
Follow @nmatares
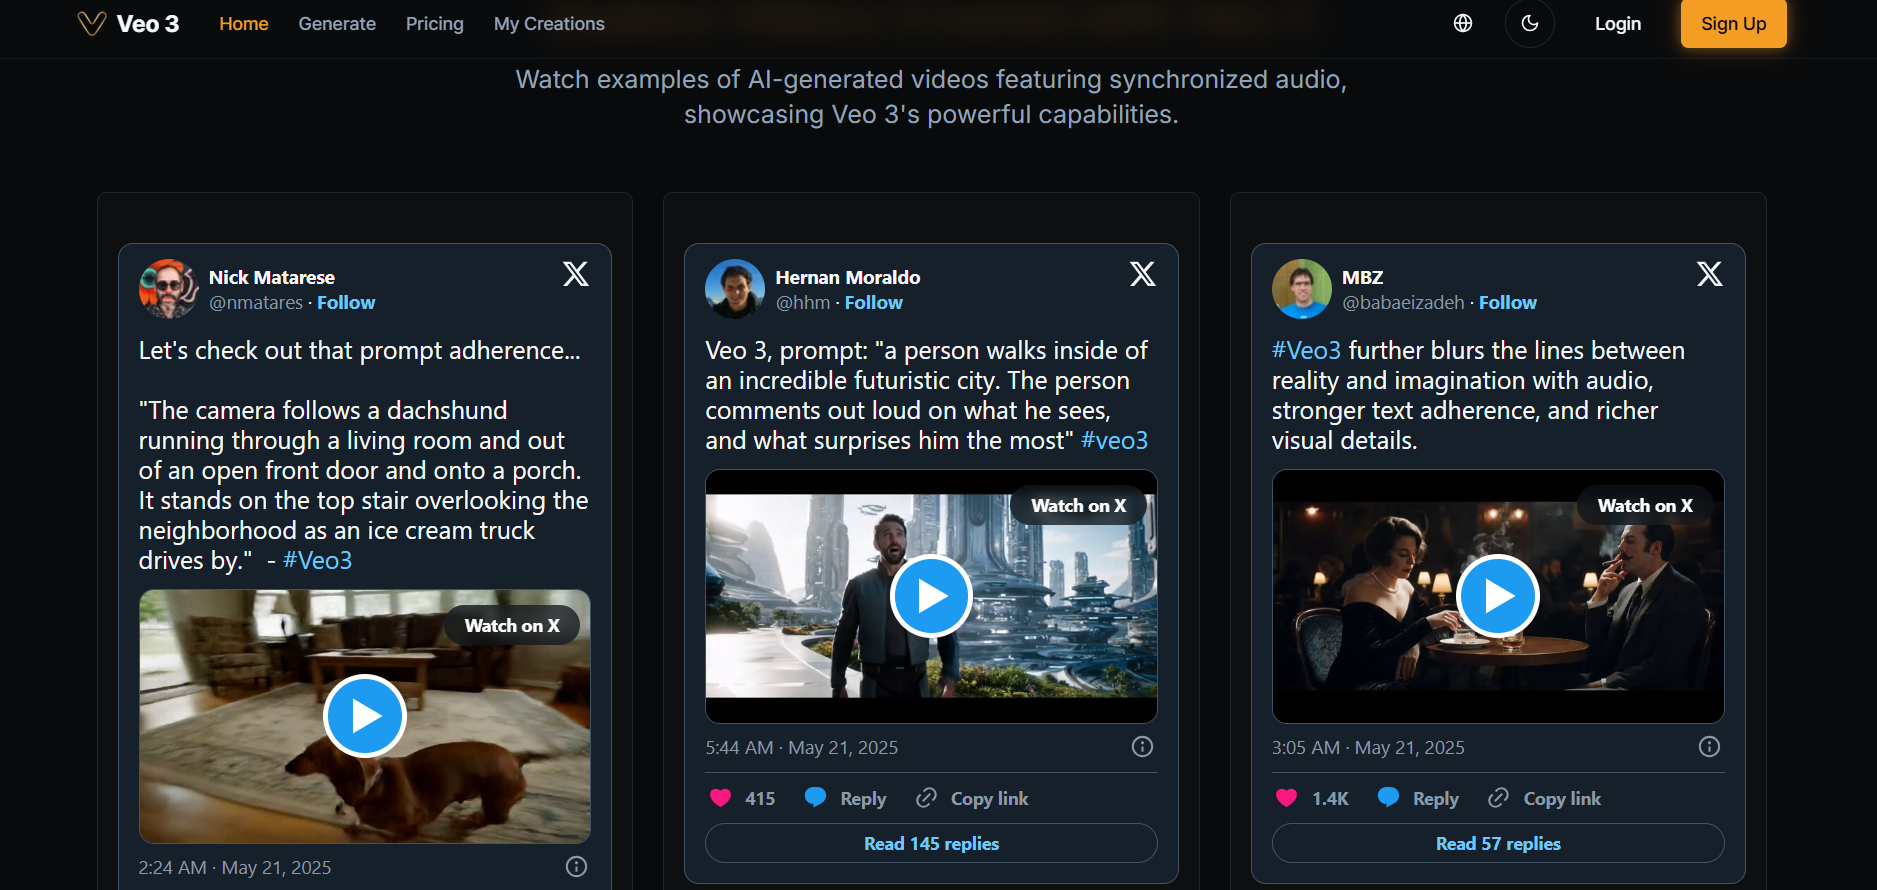point(346,302)
